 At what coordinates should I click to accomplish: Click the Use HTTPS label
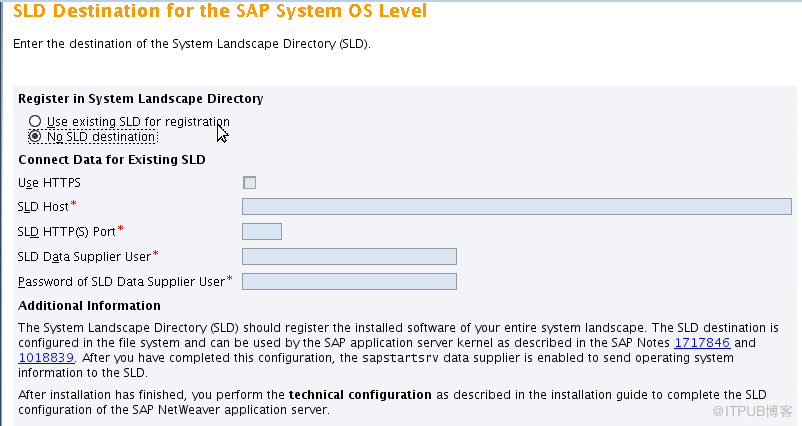pyautogui.click(x=49, y=183)
